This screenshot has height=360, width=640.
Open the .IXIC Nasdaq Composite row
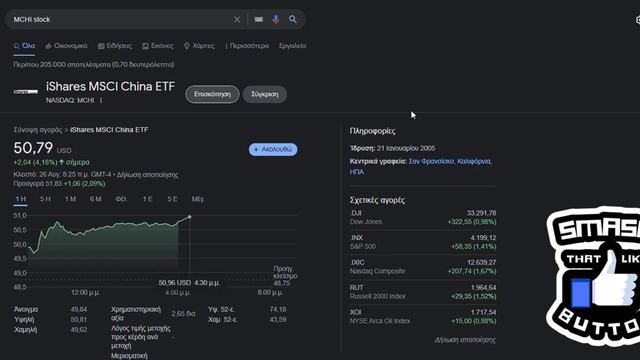[x=423, y=267]
